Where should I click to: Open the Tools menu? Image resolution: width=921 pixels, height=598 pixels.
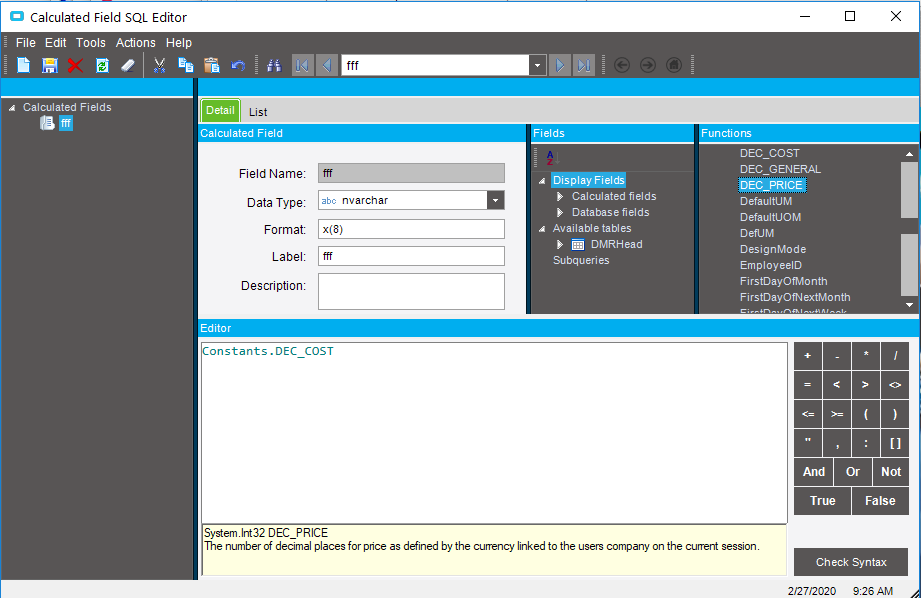point(90,43)
